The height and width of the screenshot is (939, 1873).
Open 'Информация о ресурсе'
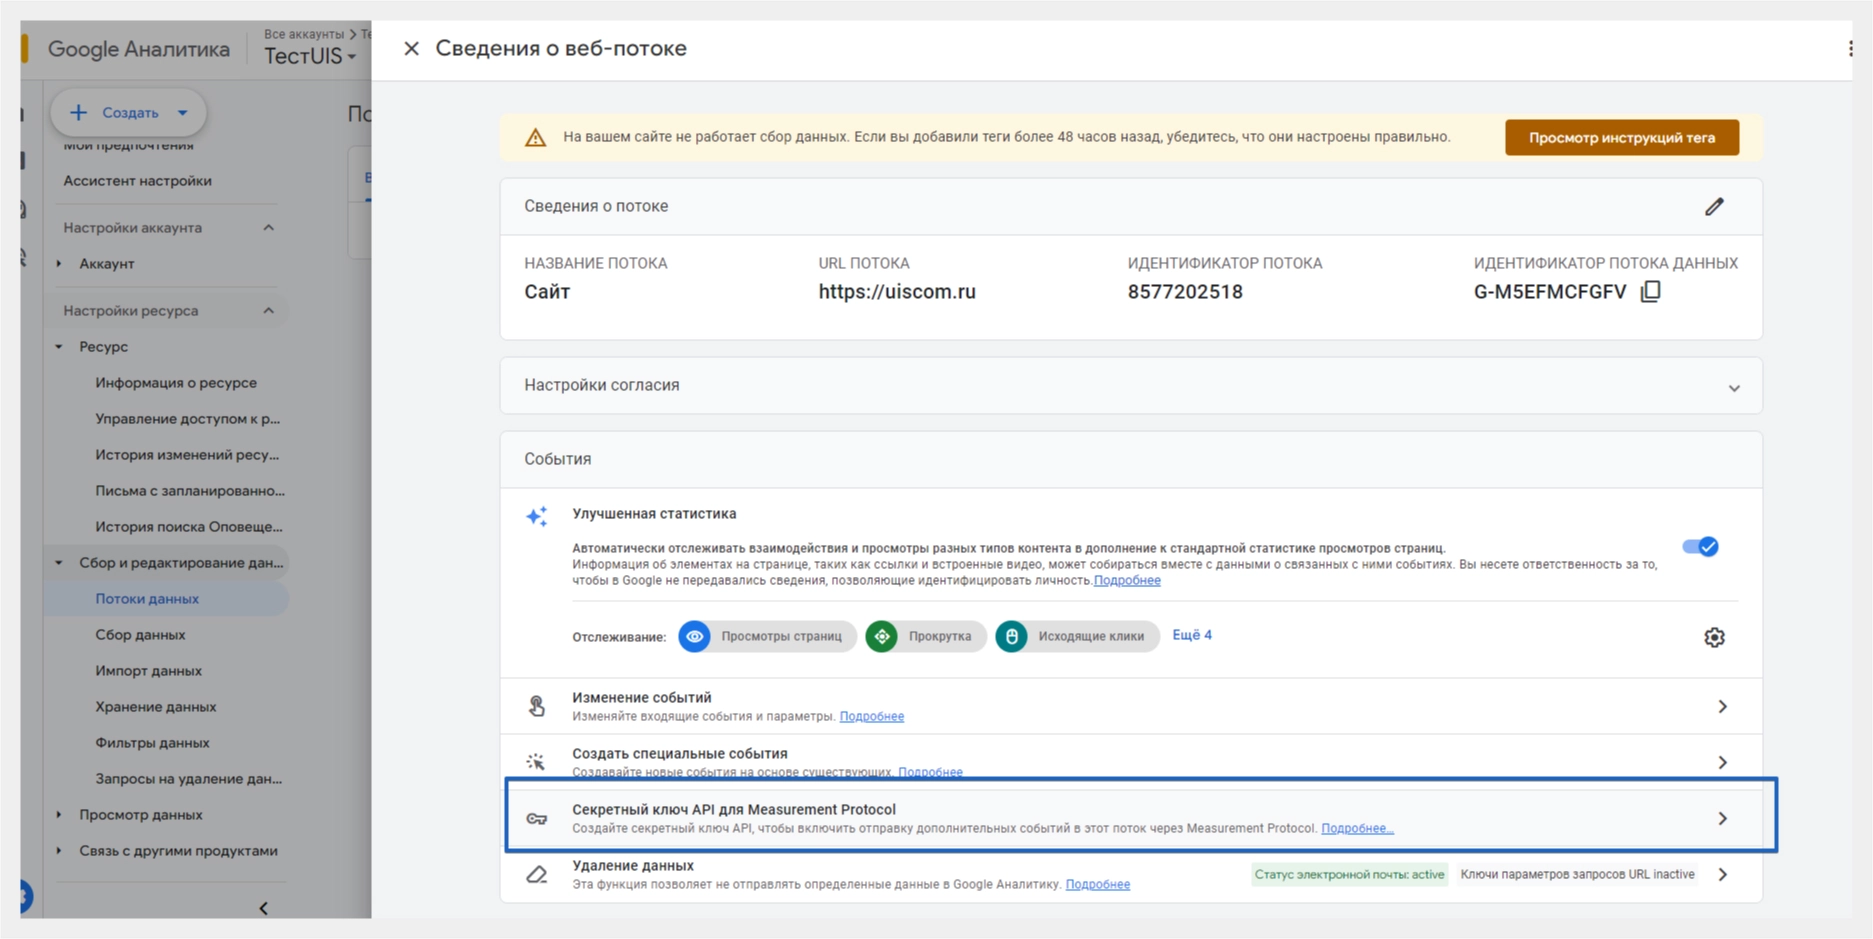point(176,383)
